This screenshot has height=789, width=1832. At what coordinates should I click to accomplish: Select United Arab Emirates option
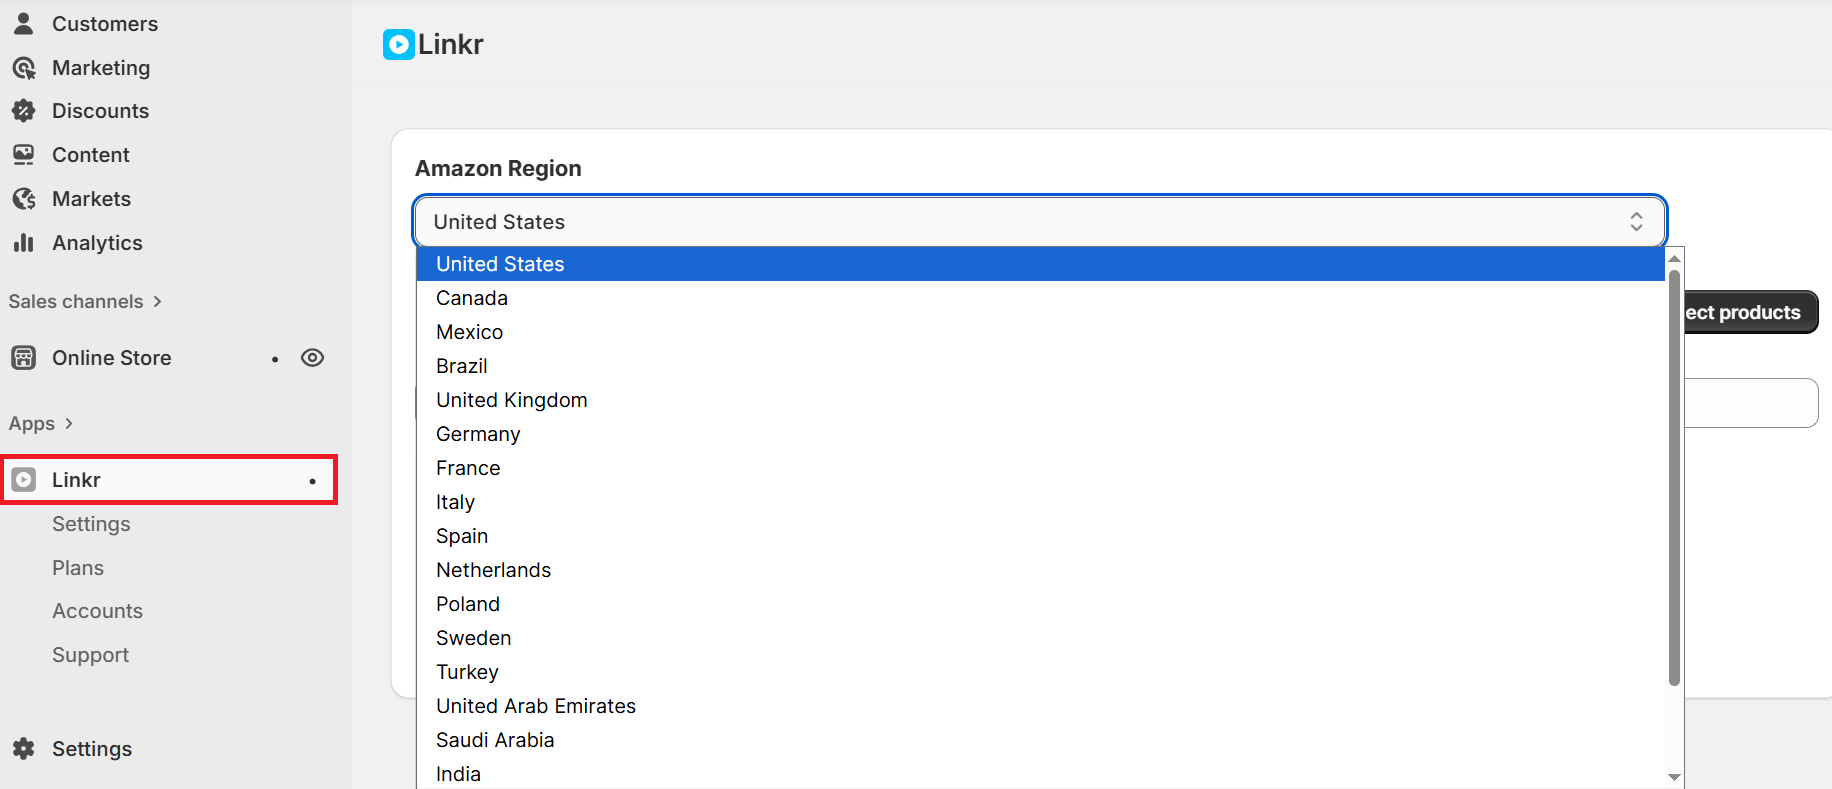[1040, 706]
